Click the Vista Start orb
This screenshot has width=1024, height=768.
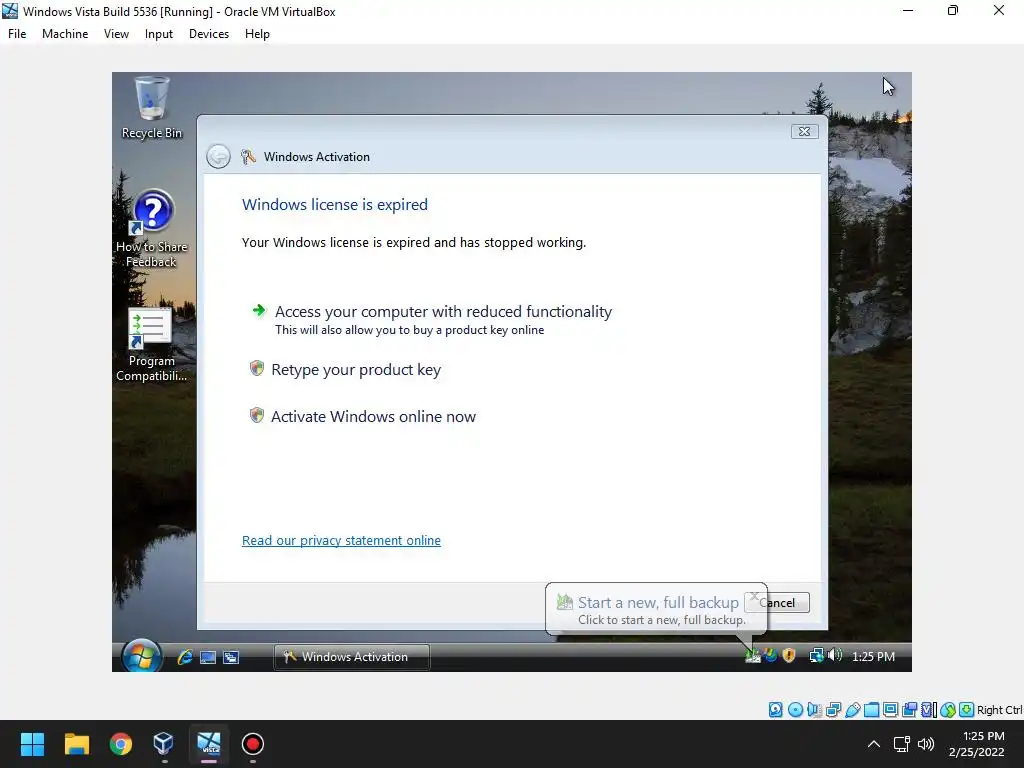(x=141, y=656)
